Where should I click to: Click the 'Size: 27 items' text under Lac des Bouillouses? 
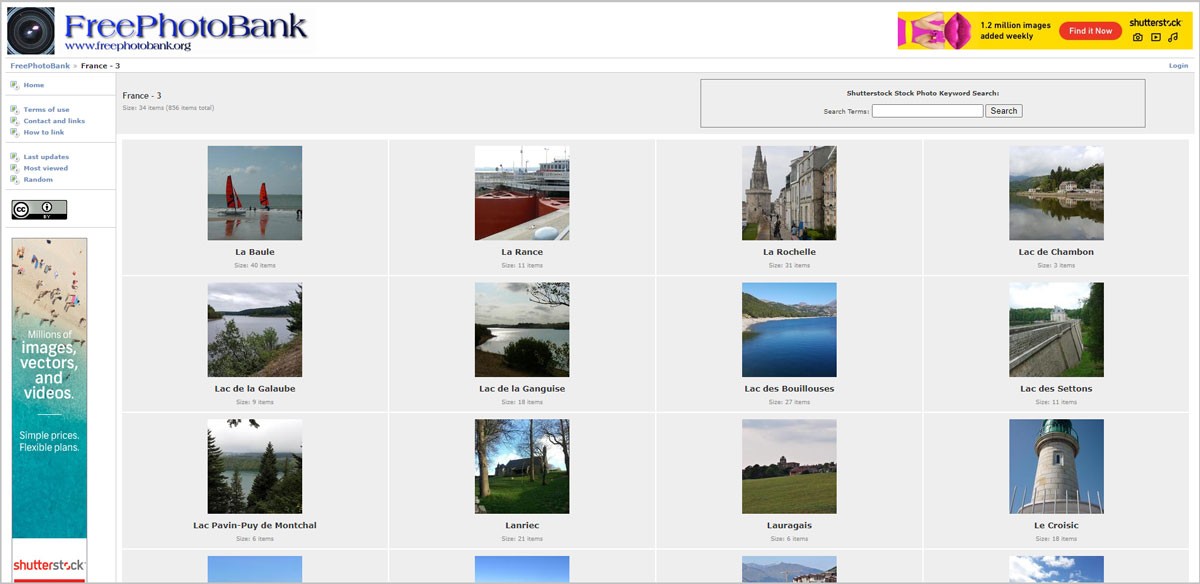pyautogui.click(x=789, y=403)
